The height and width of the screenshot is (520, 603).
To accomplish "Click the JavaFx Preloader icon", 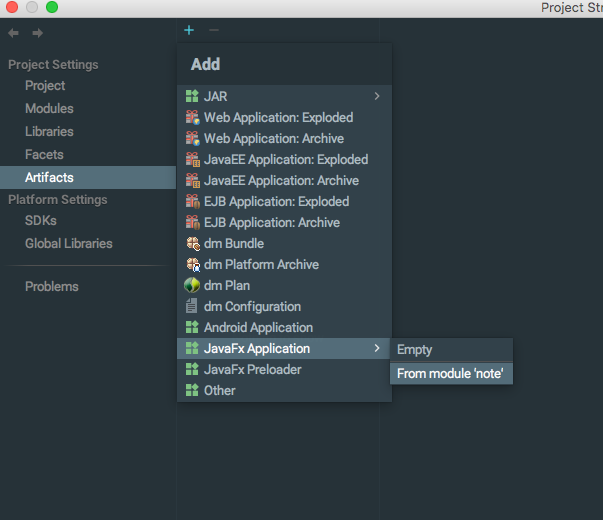I will pos(192,369).
